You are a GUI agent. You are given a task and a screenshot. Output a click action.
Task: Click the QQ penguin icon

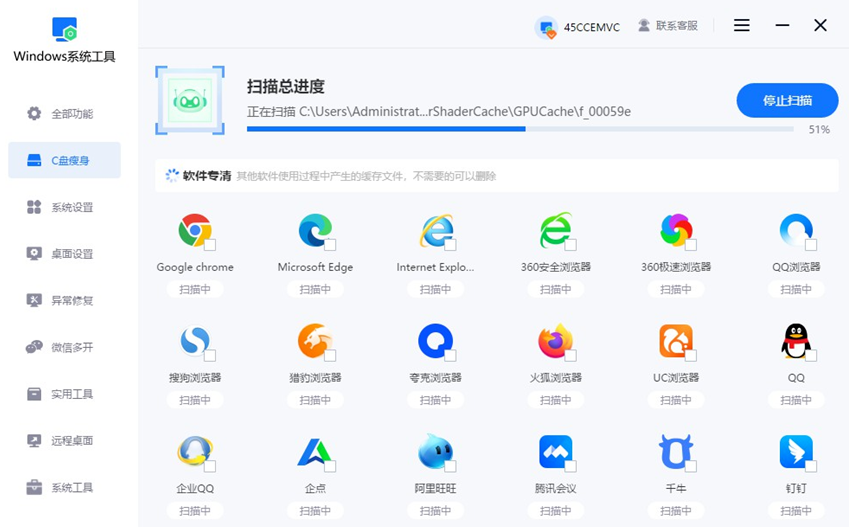click(x=796, y=341)
